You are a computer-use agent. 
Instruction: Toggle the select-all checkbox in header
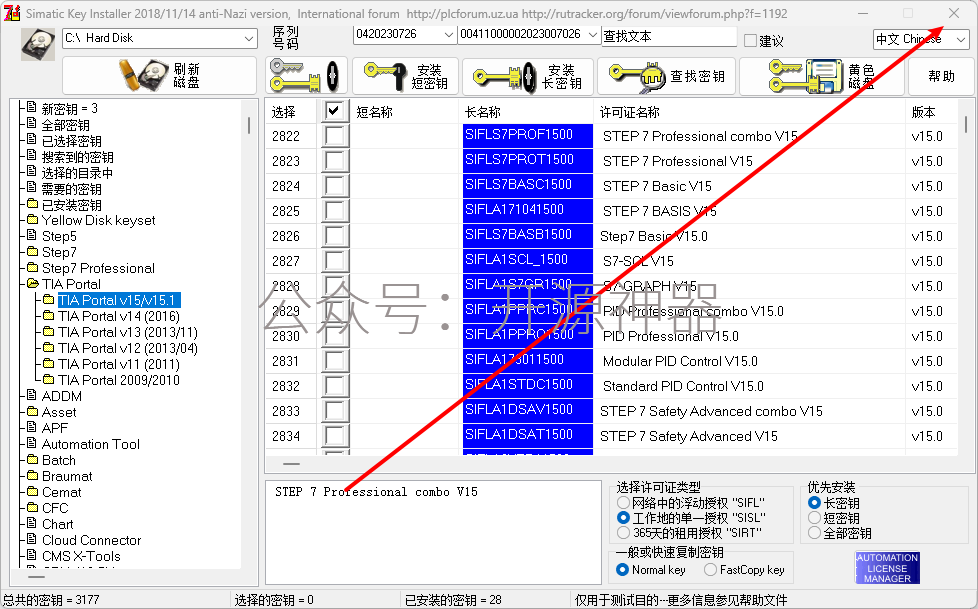(x=334, y=111)
